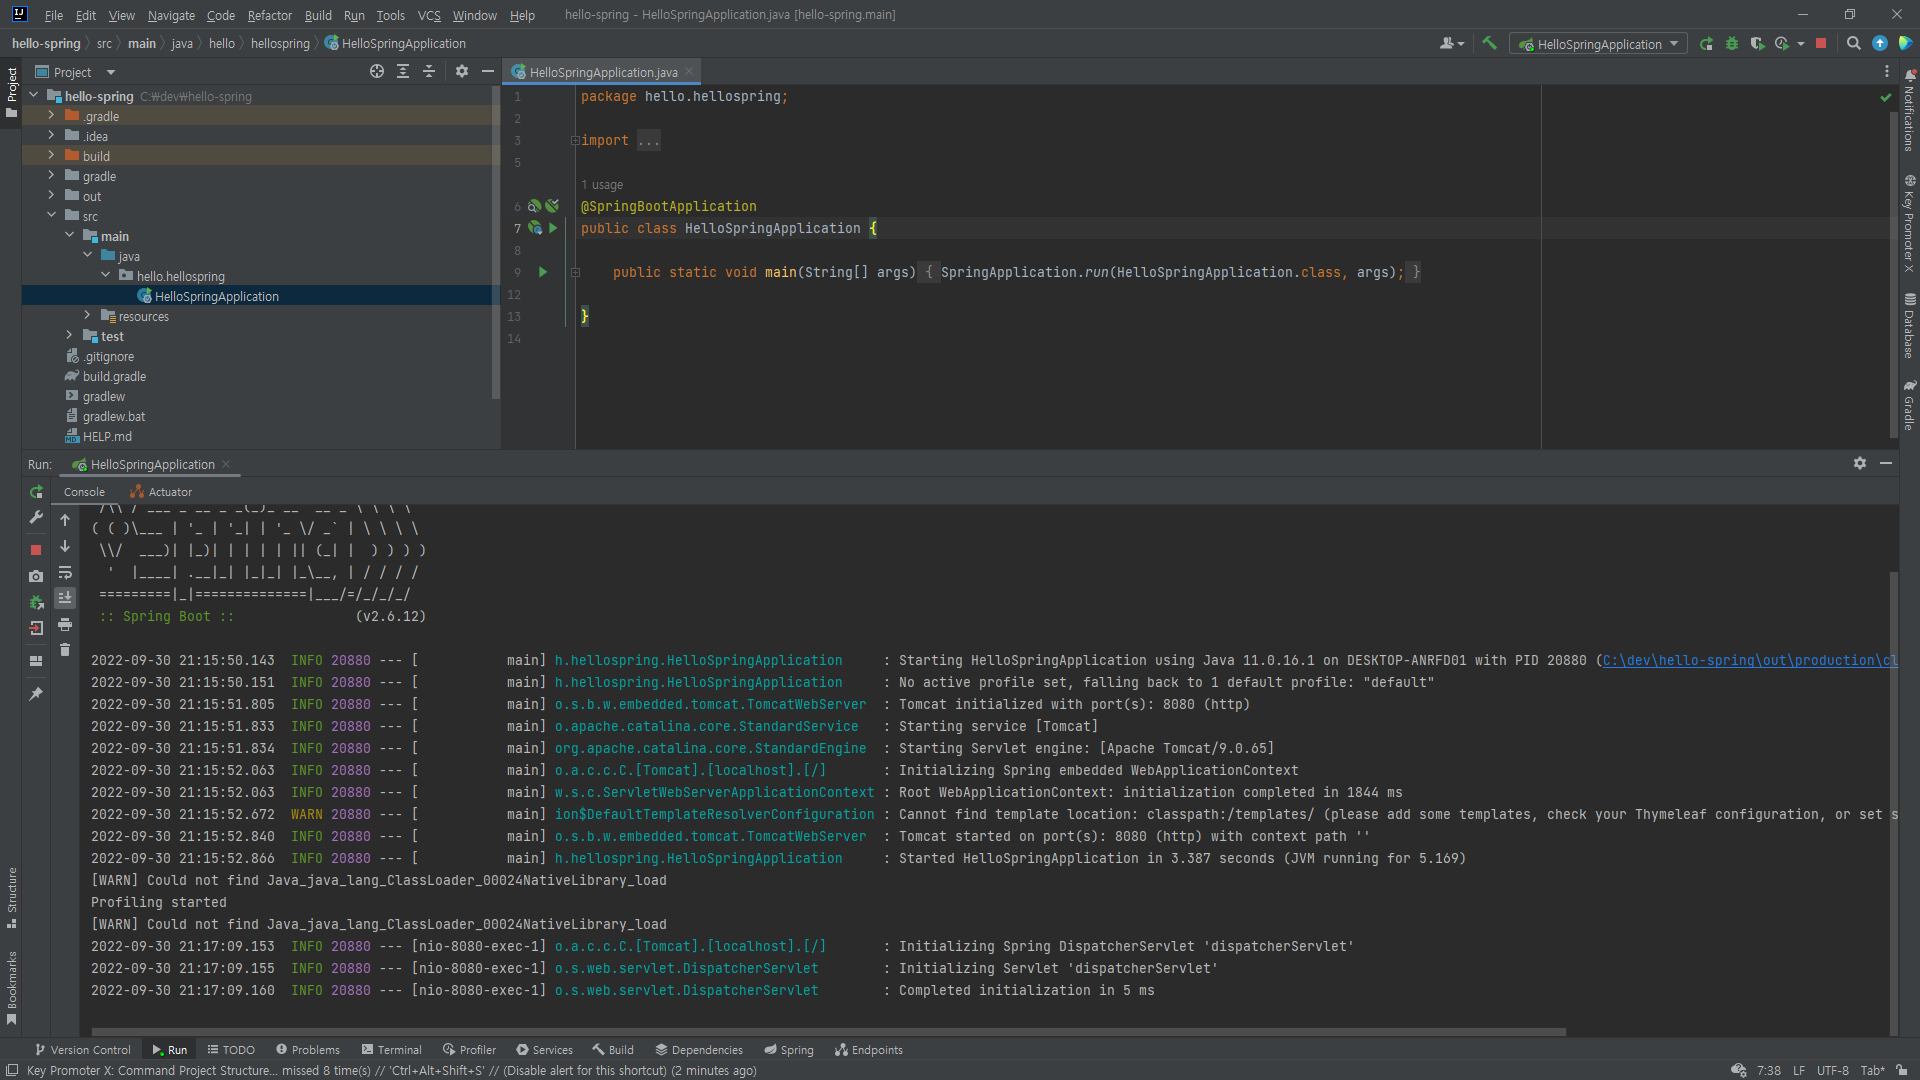Expand the resources folder node
1920x1080 pixels.
87,316
